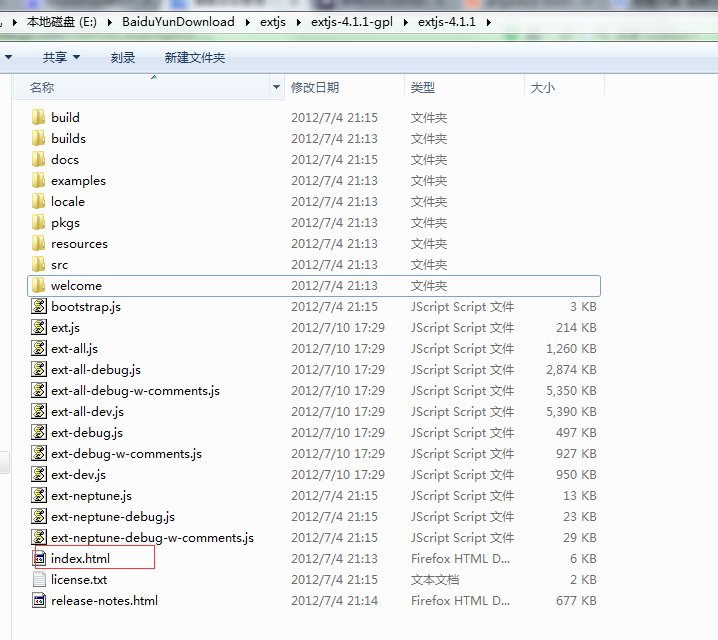This screenshot has height=640, width=718.
Task: Click the 2012/7/4 21:14 date cell
Action: point(334,601)
